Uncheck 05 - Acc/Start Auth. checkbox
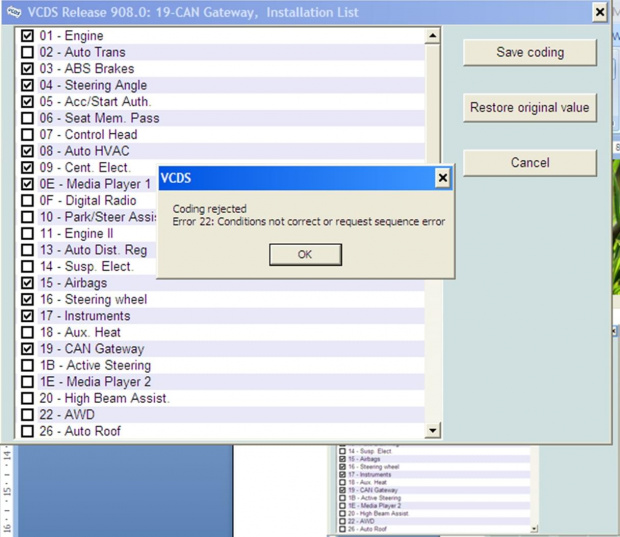 tap(27, 102)
